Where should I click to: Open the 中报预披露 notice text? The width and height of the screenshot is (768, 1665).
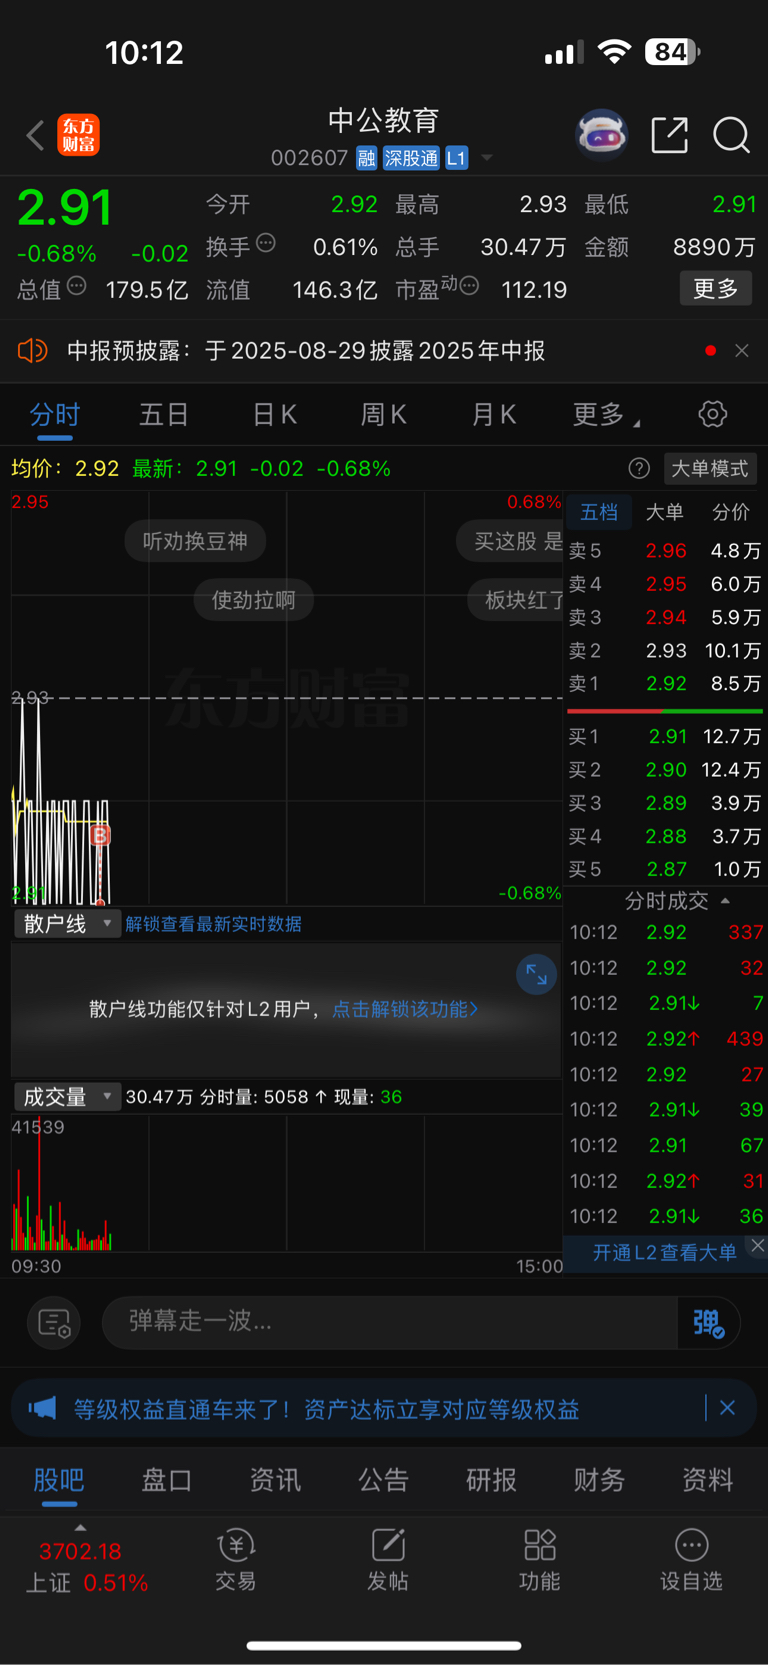click(x=306, y=351)
